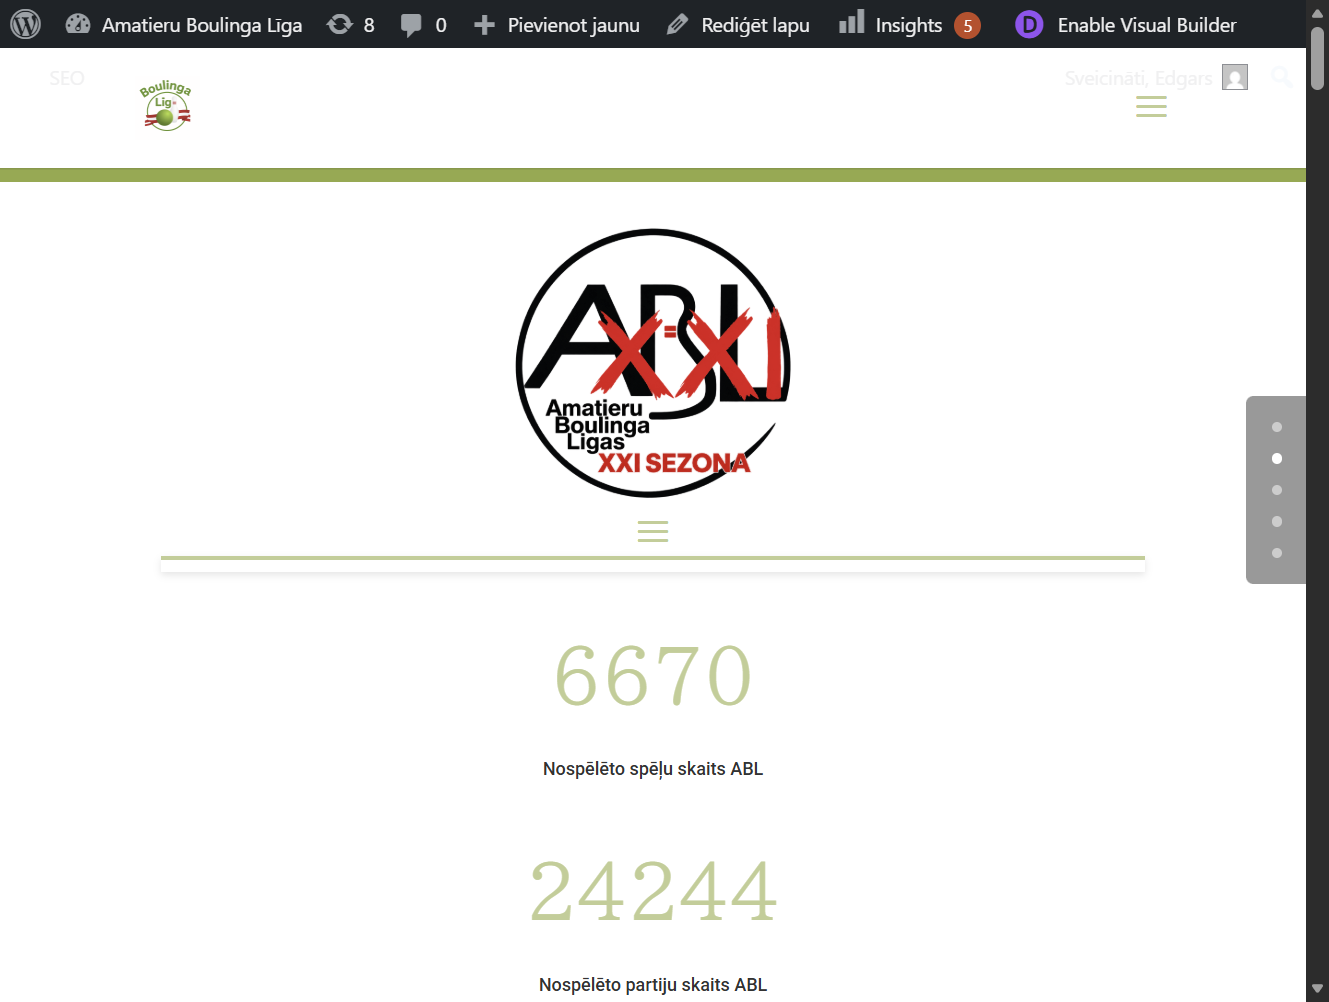Click the purple Divi D icon
1329x1002 pixels.
1029,25
